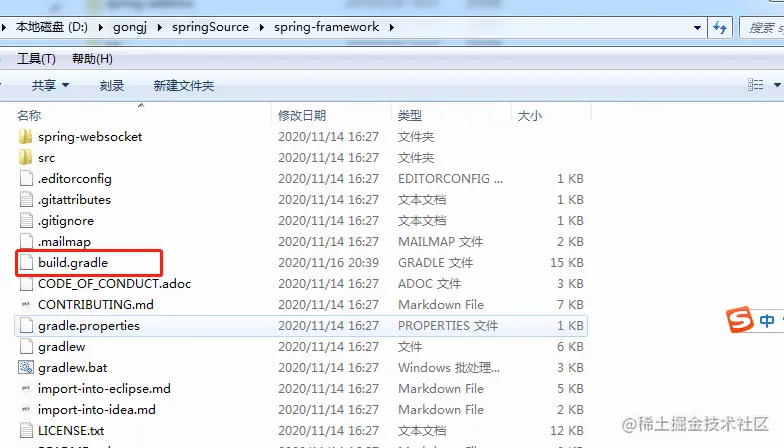Select the gradlew file name
The height and width of the screenshot is (448, 784).
point(62,346)
